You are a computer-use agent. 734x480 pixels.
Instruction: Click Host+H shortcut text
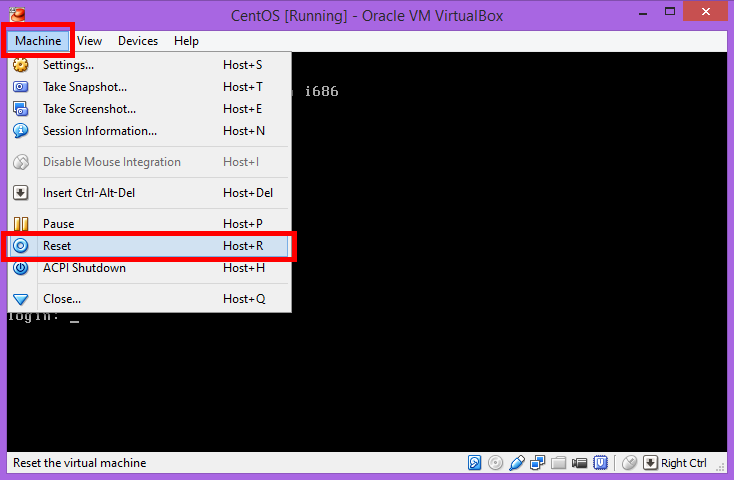click(x=244, y=268)
